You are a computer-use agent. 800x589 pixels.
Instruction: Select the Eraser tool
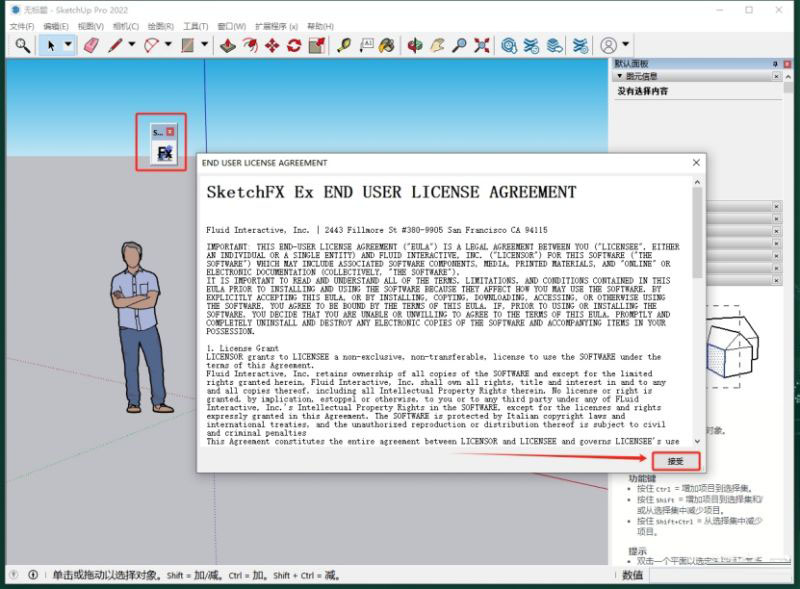(91, 45)
